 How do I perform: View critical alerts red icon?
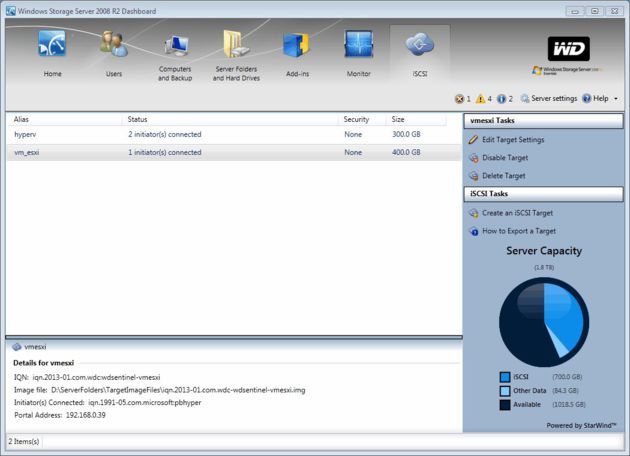[x=459, y=98]
